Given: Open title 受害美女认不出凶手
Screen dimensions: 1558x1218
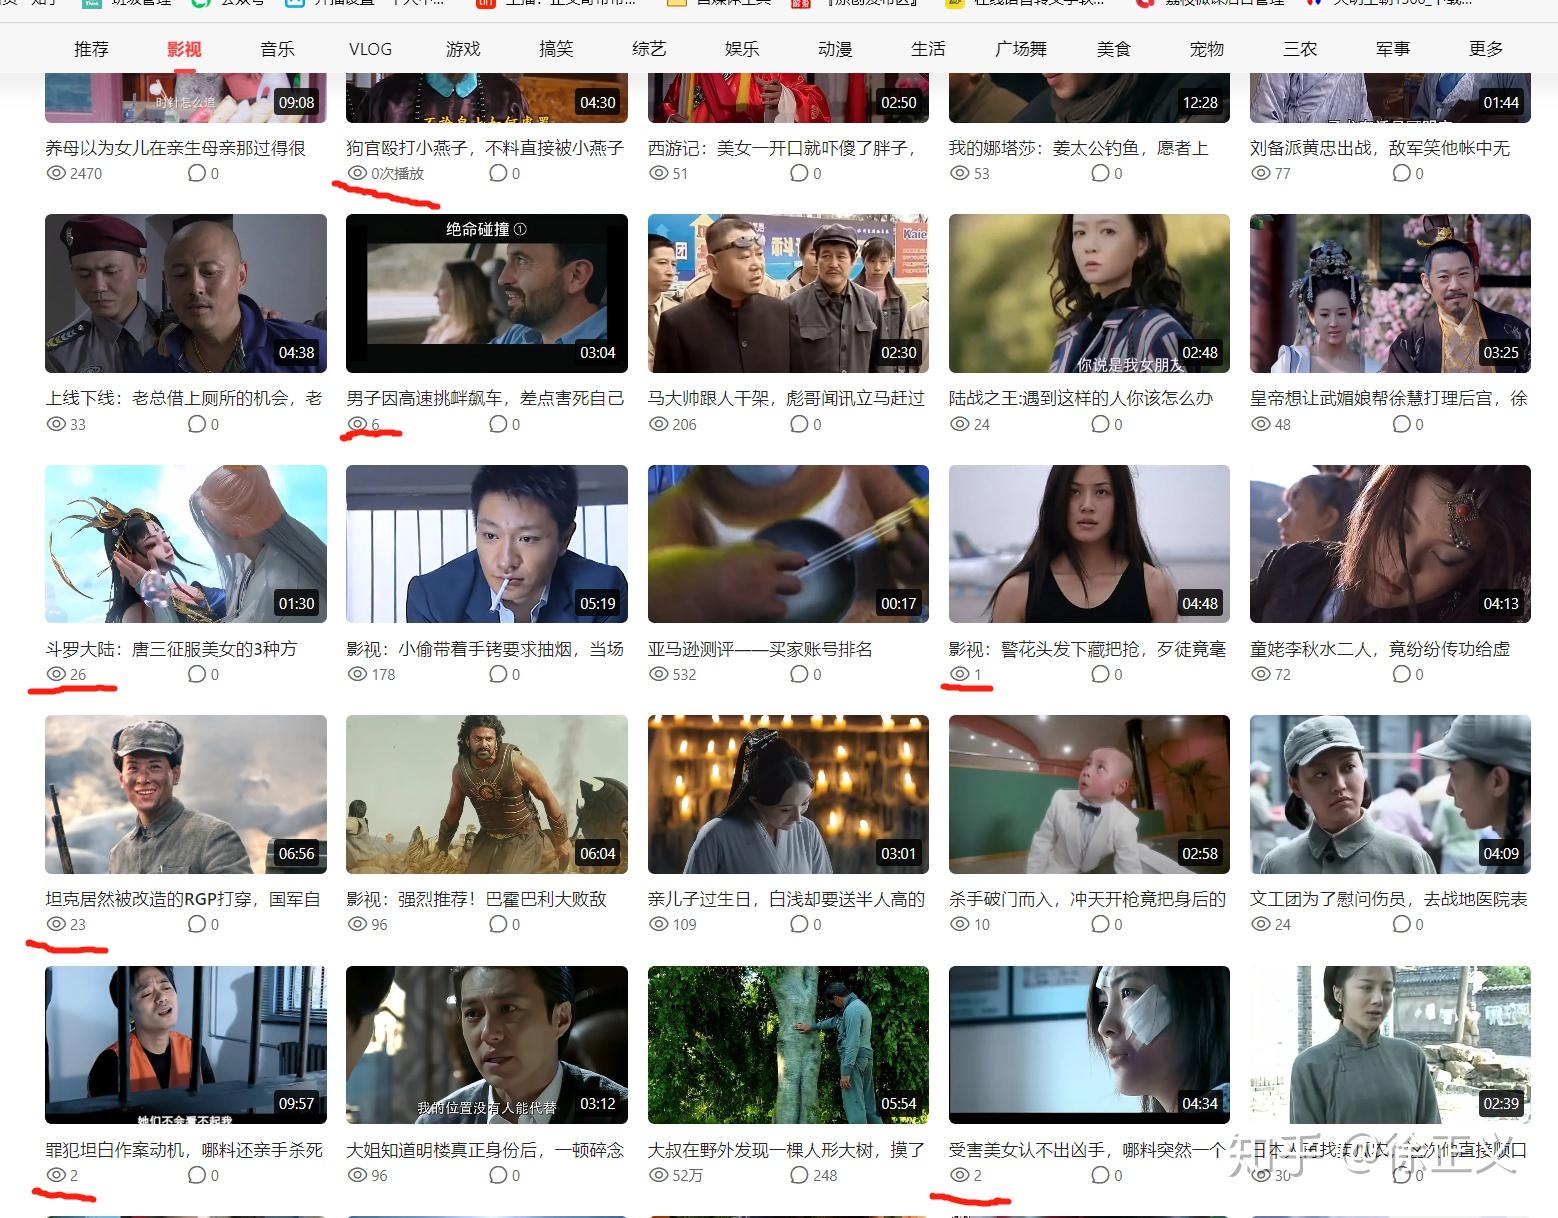Looking at the screenshot, I should (x=1087, y=1150).
